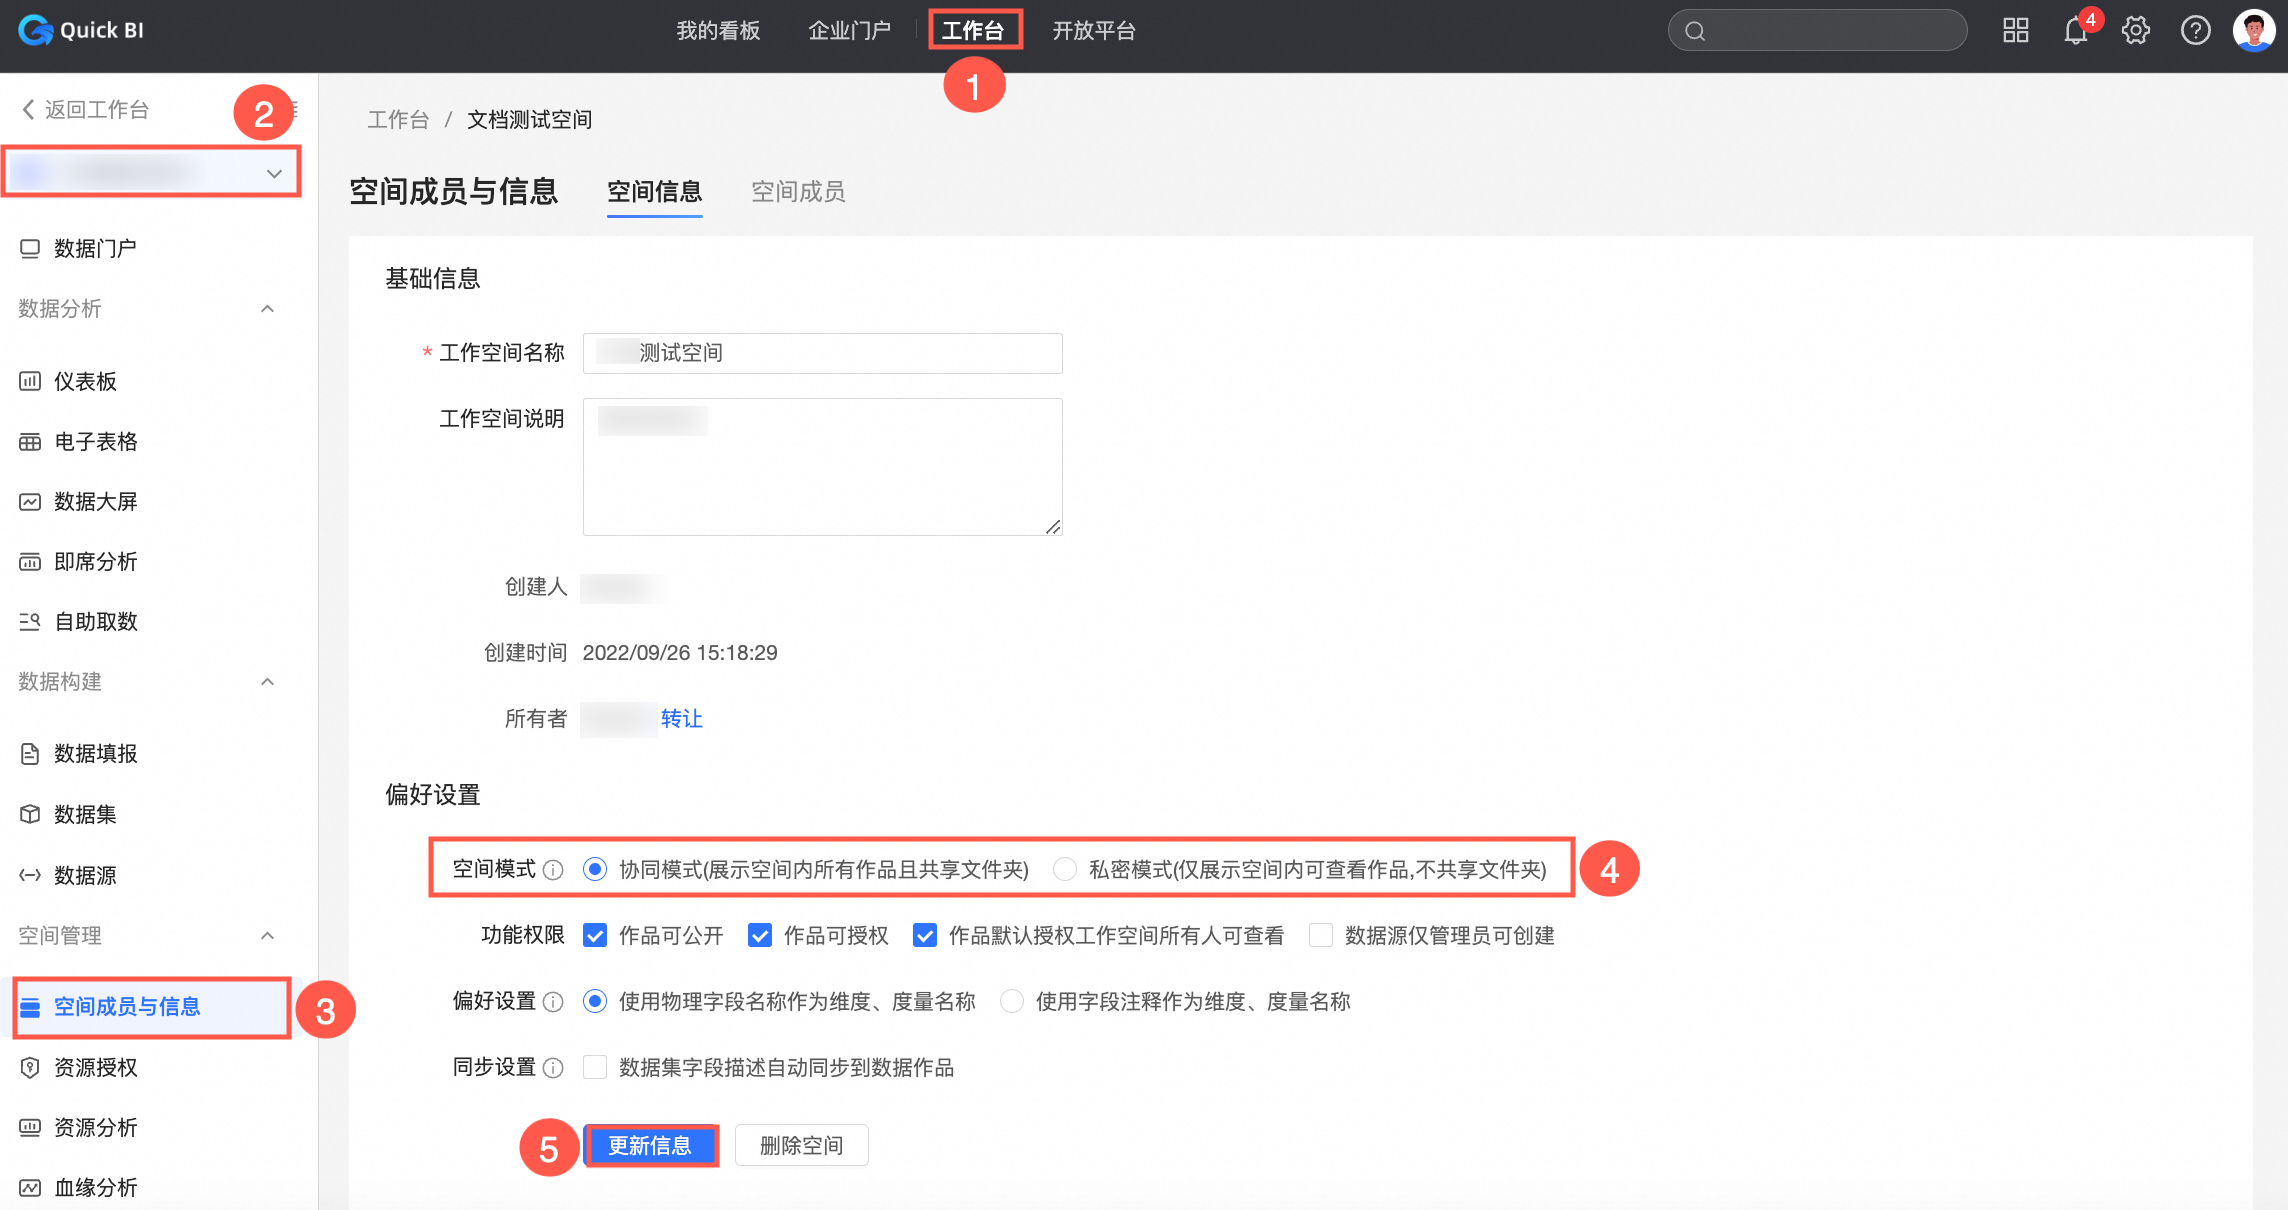Click the 数据门户 sidebar icon
This screenshot has height=1210, width=2288.
coord(30,248)
